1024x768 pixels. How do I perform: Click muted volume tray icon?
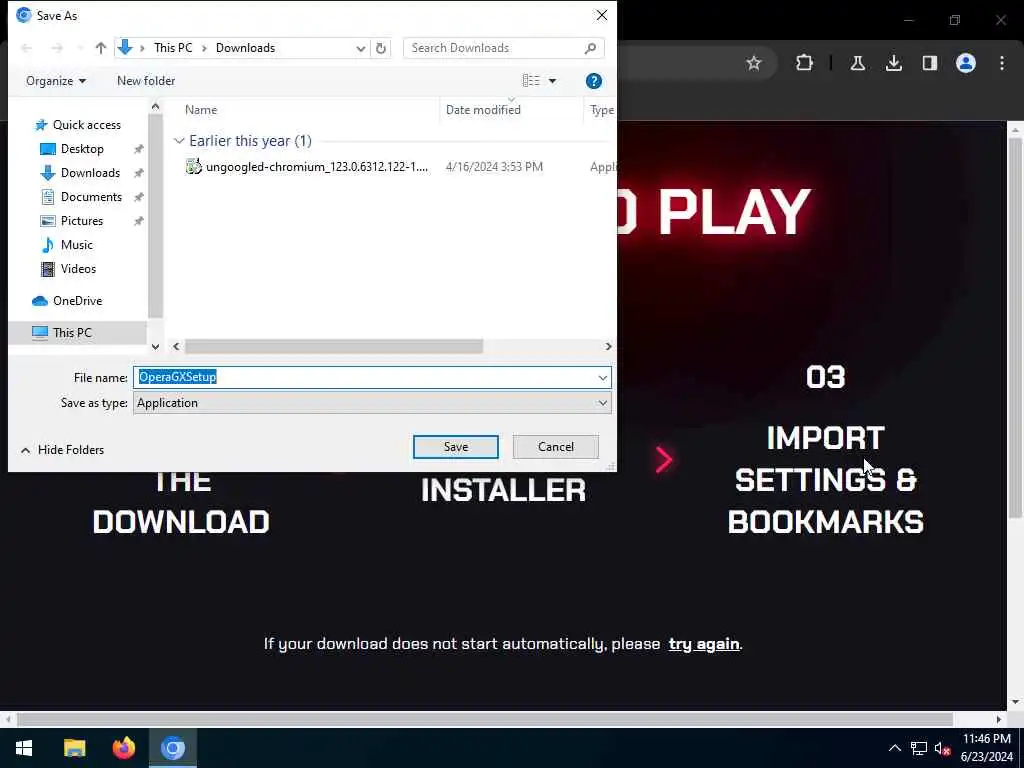coord(942,748)
